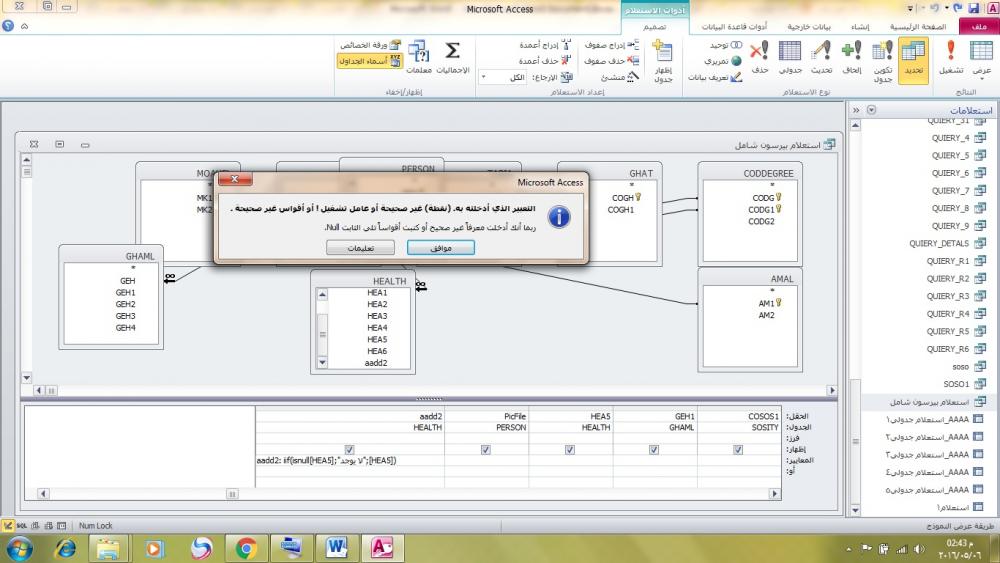Viewport: 1000px width, 563px height.
Task: Click the Data Definition (تعريف بيانات) icon
Action: (x=715, y=77)
